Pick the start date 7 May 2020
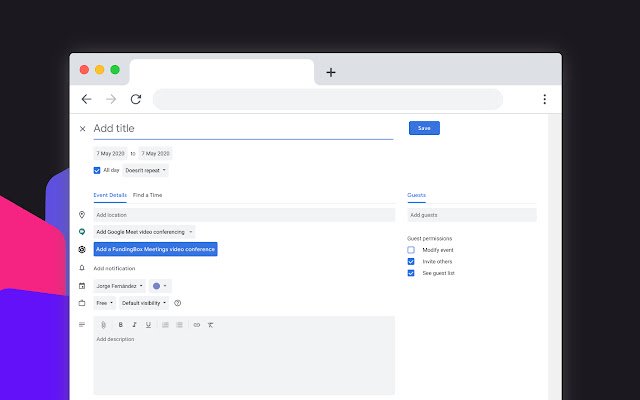Viewport: 640px width, 400px height. (x=110, y=153)
